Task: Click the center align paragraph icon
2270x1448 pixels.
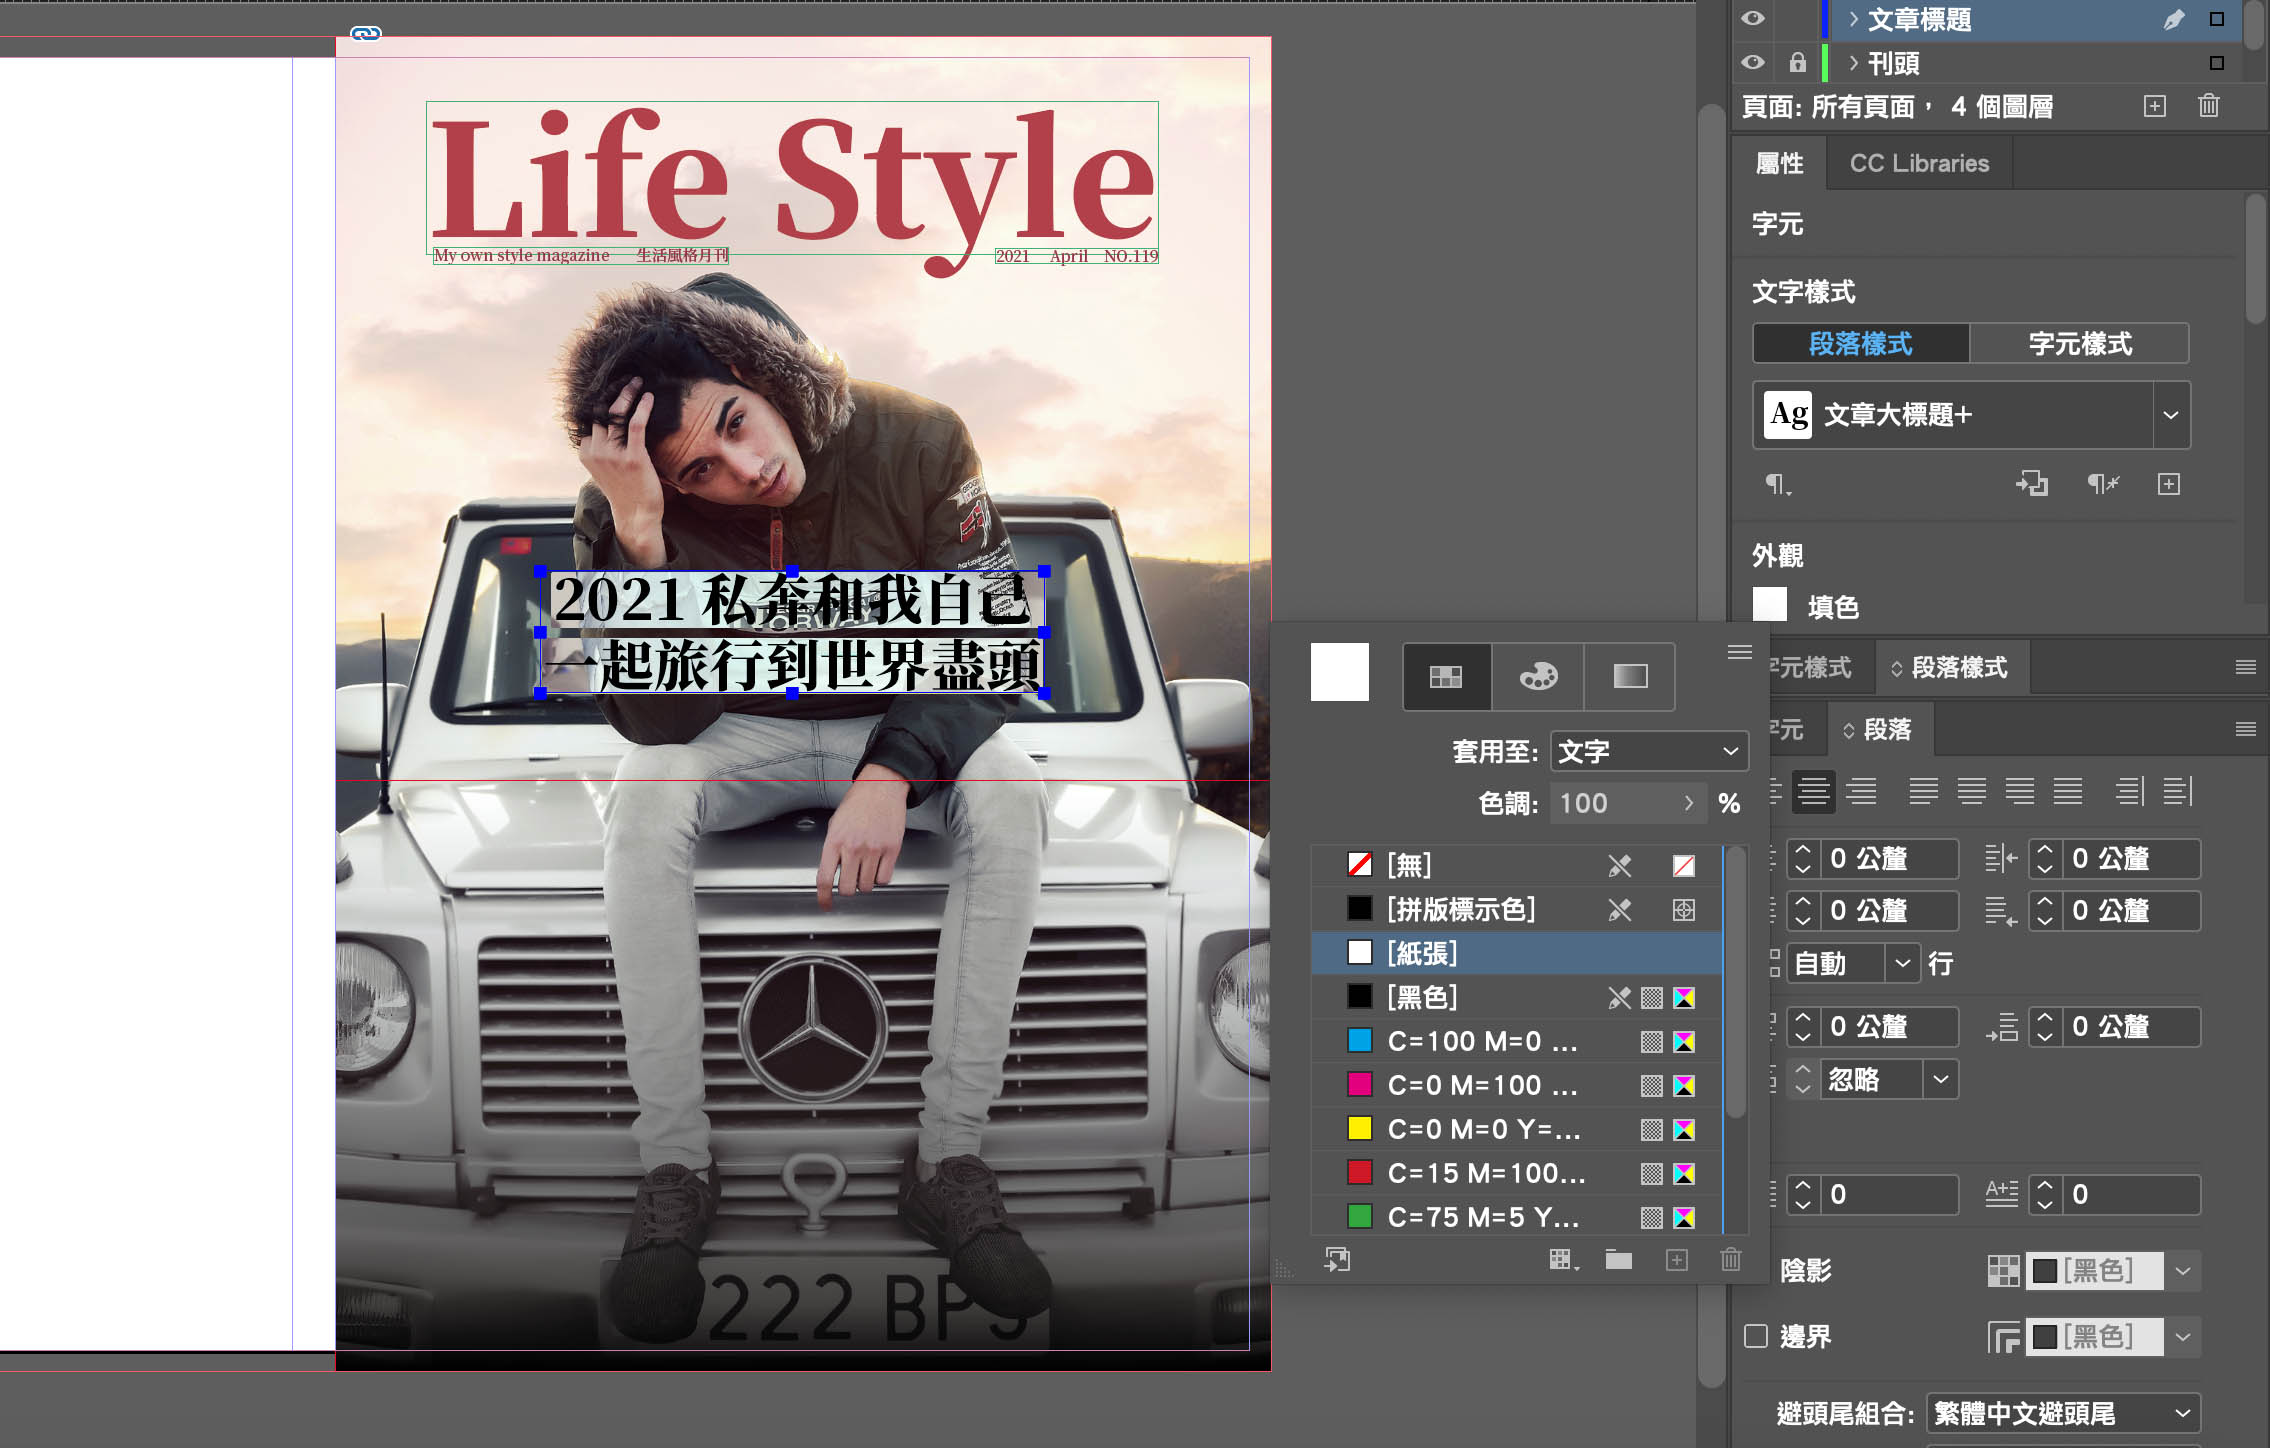Action: tap(1814, 791)
